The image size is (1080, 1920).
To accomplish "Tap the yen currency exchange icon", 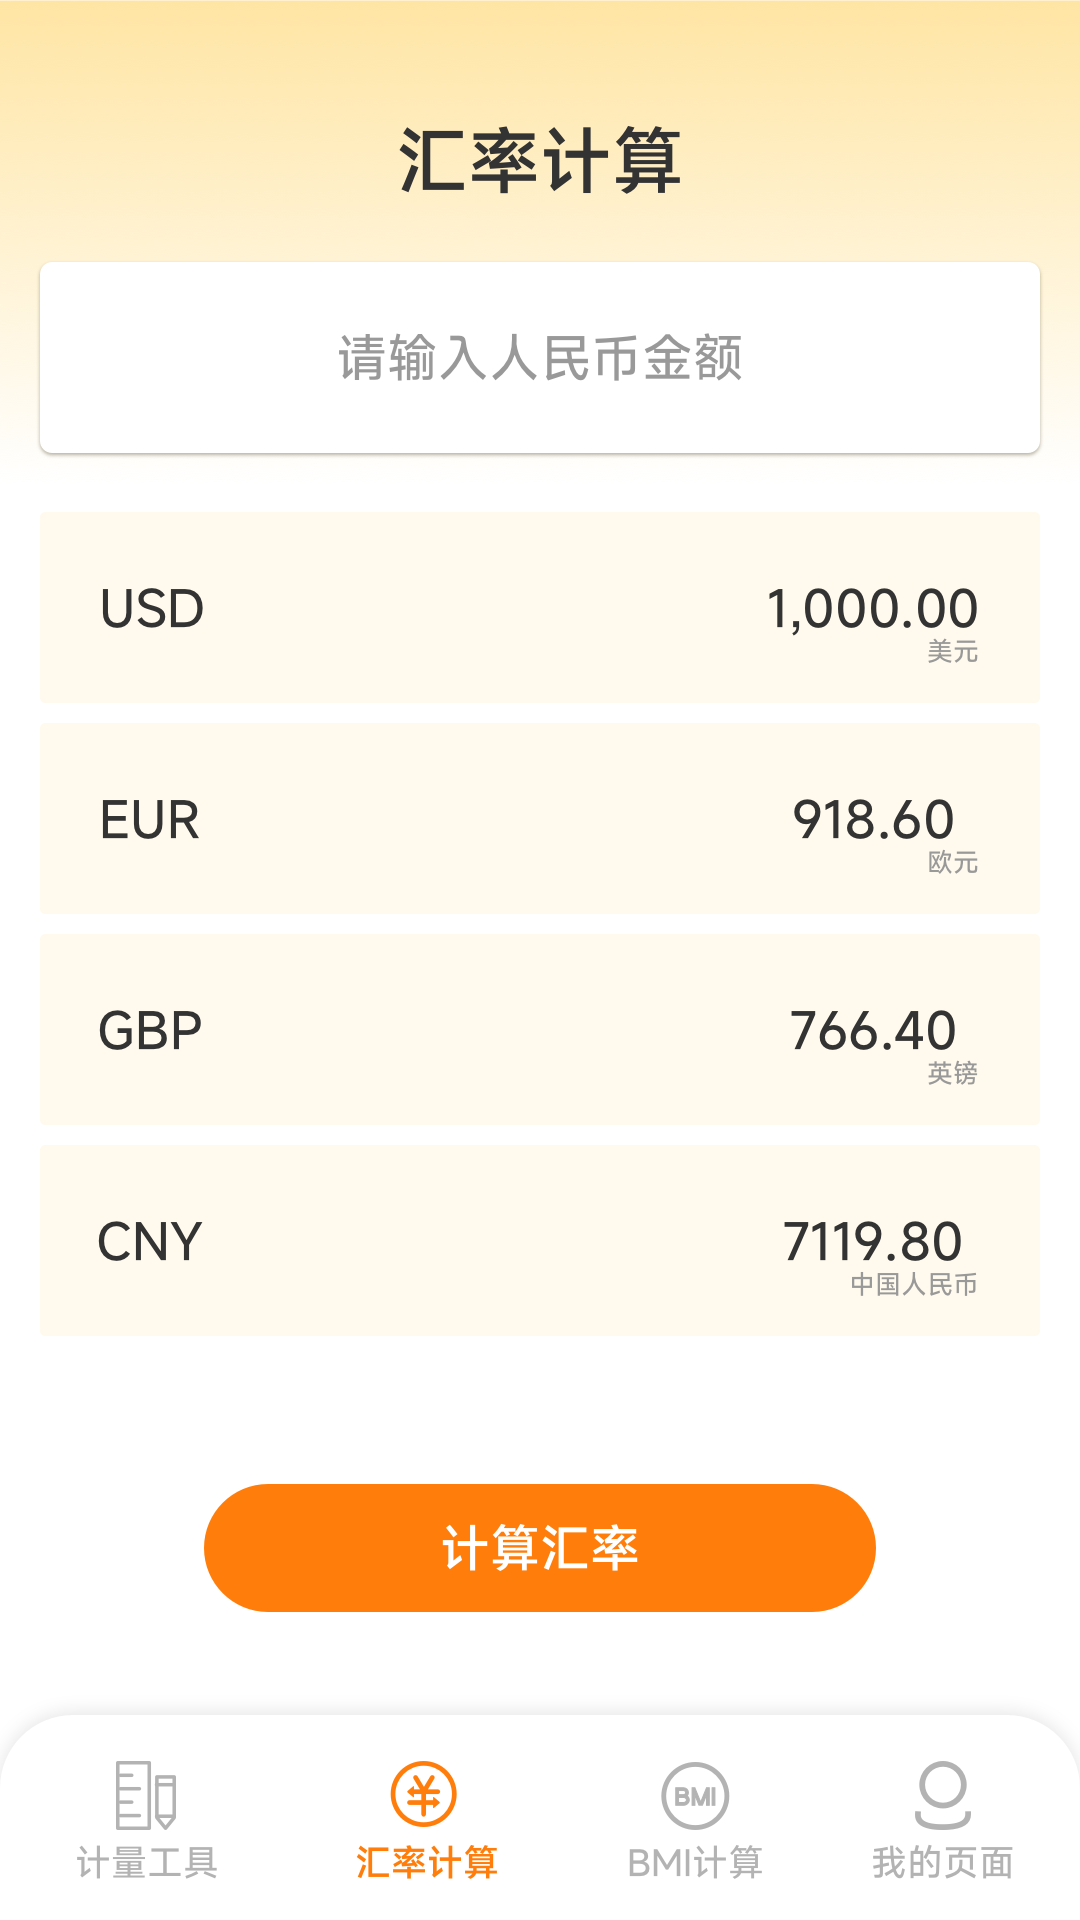I will click(x=424, y=1795).
